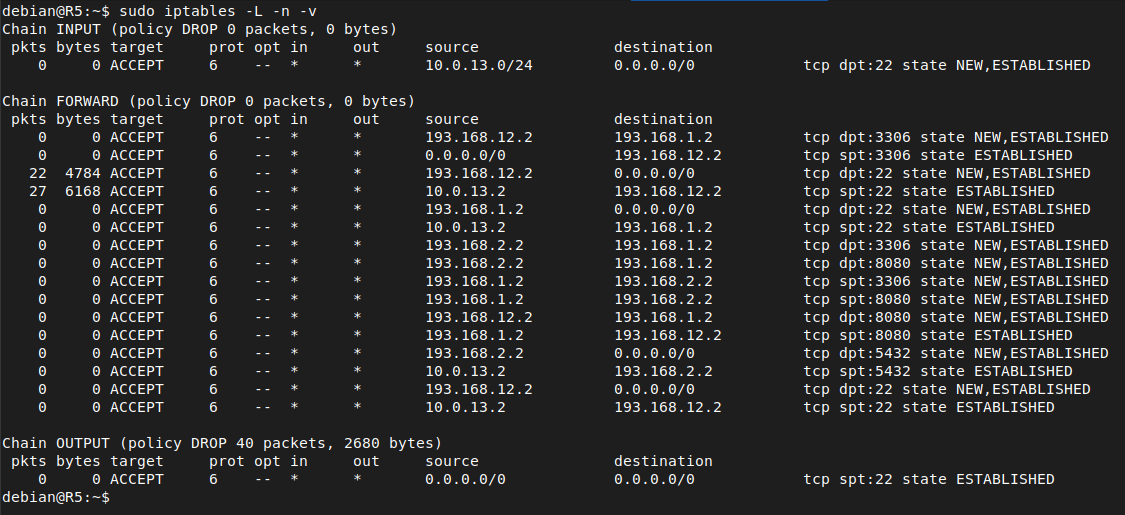
Task: Select the 'Chain INPUT (policy DROP' header line
Action: 199,29
